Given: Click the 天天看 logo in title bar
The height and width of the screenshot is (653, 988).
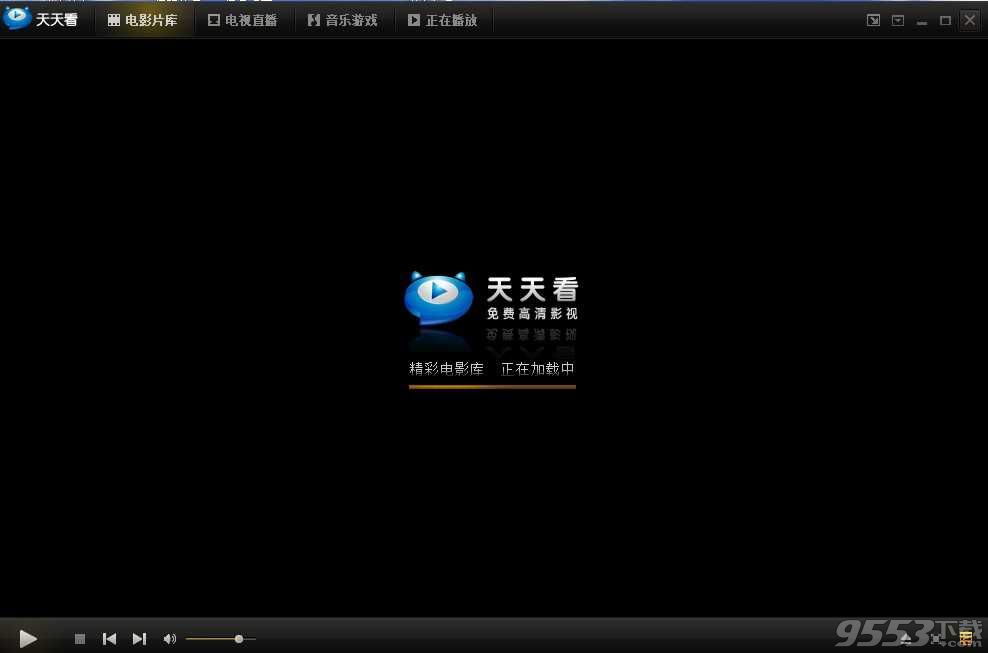Looking at the screenshot, I should pyautogui.click(x=41, y=19).
